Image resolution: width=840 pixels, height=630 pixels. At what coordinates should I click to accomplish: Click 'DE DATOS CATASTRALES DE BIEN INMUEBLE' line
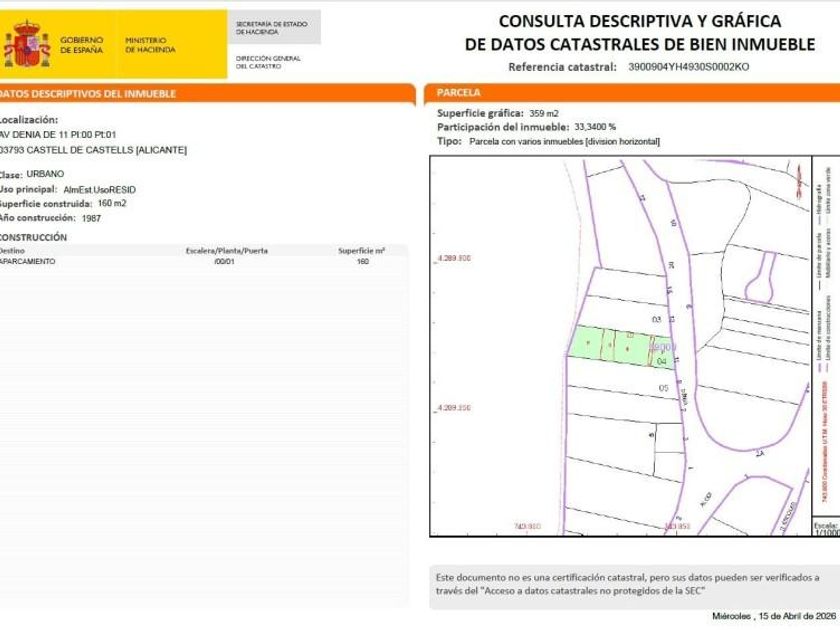click(640, 44)
